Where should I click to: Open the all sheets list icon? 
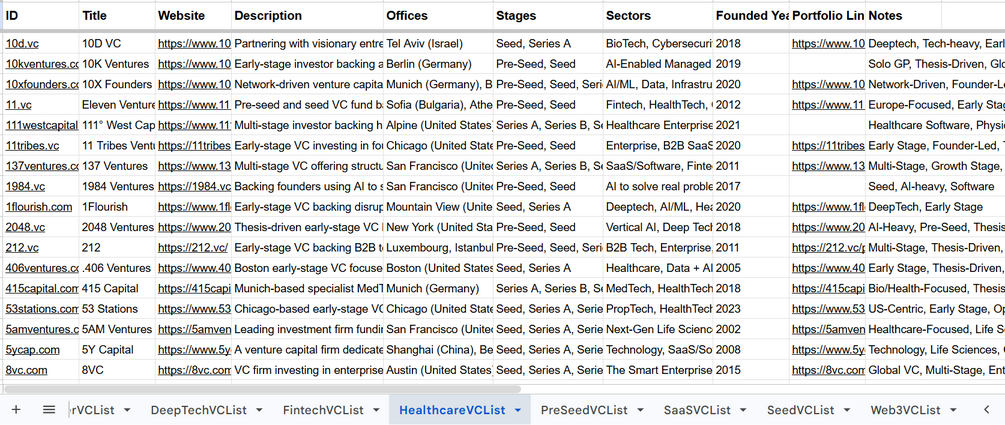tap(49, 410)
